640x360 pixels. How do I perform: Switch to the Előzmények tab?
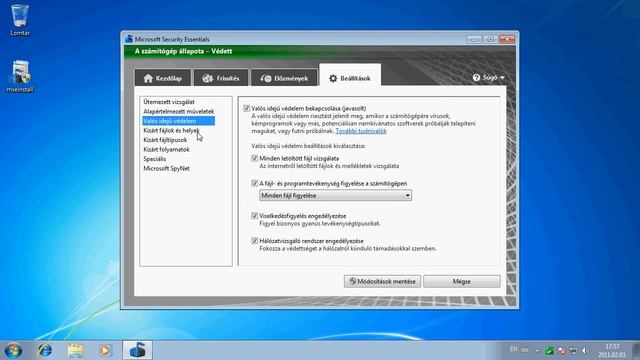[x=284, y=78]
